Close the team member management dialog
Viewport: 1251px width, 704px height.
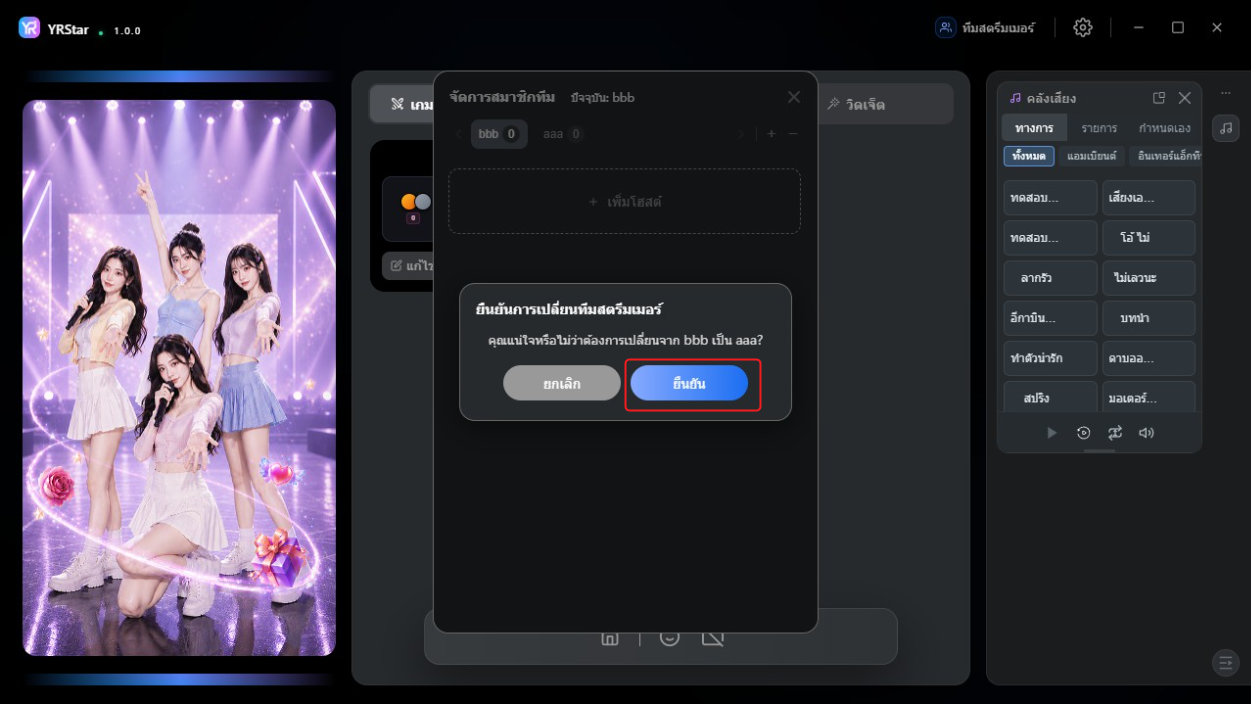pyautogui.click(x=794, y=97)
